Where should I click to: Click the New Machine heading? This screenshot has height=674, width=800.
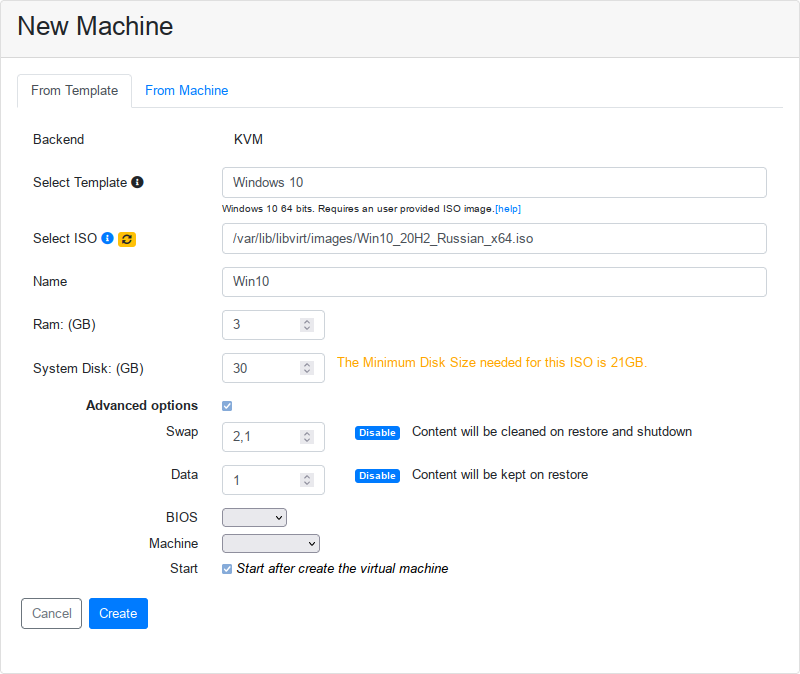95,26
